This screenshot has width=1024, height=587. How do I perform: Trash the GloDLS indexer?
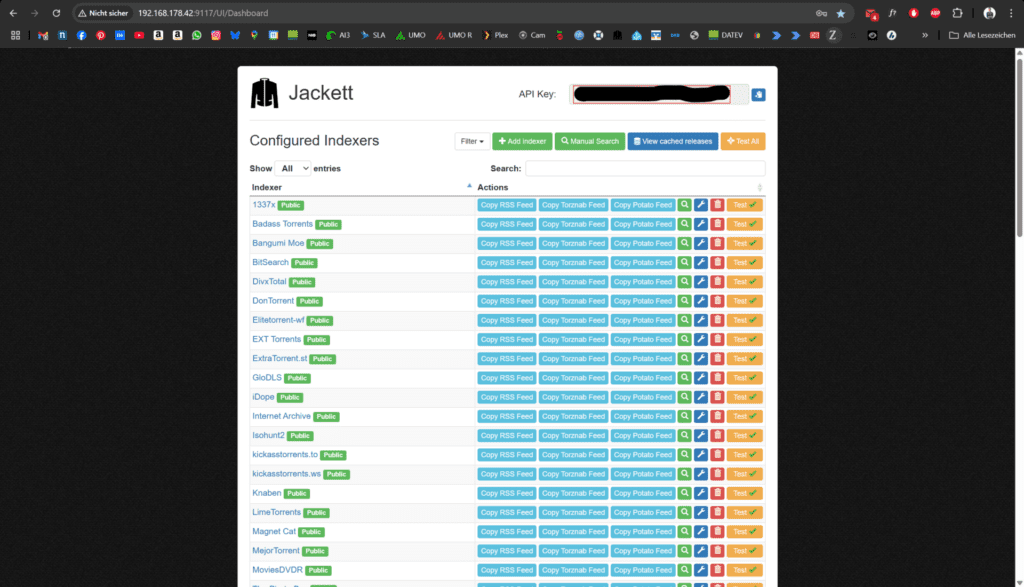[x=717, y=378]
